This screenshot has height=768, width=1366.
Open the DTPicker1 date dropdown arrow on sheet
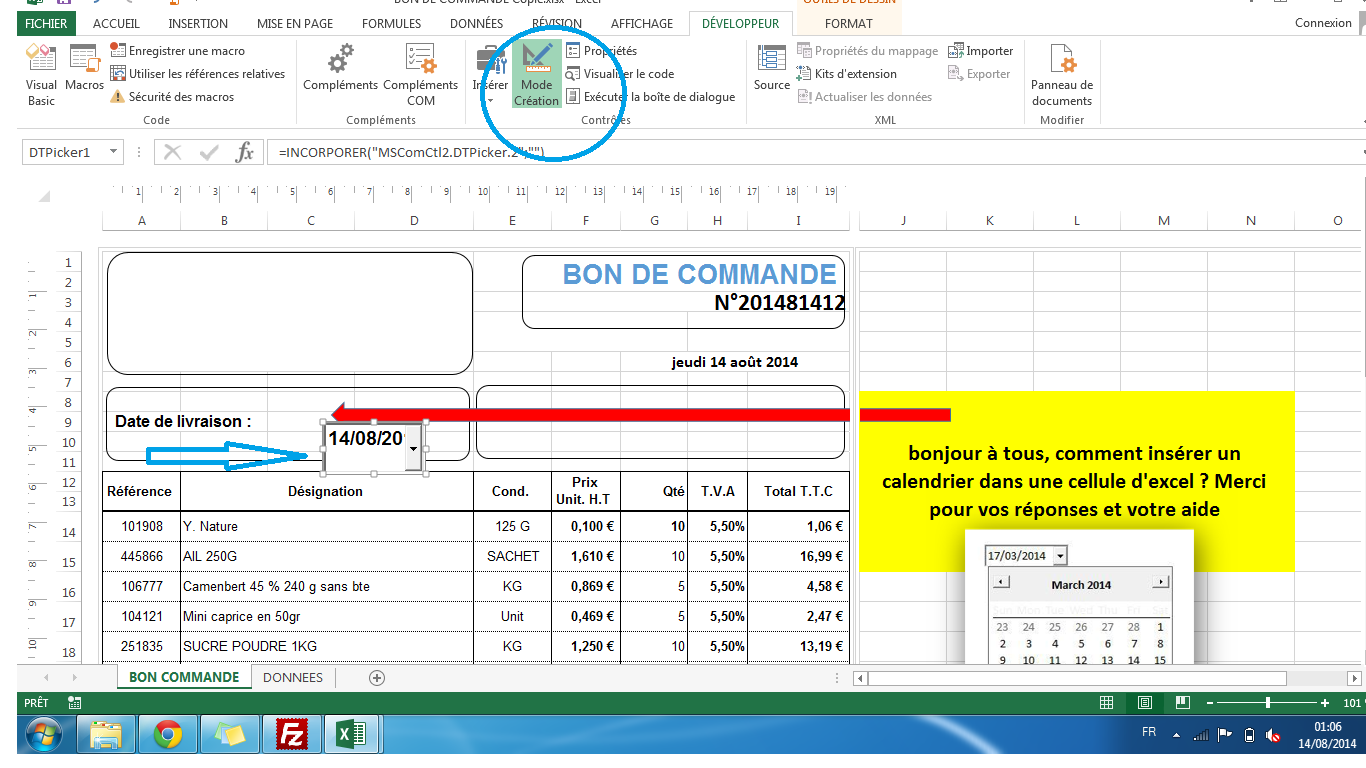(x=414, y=449)
